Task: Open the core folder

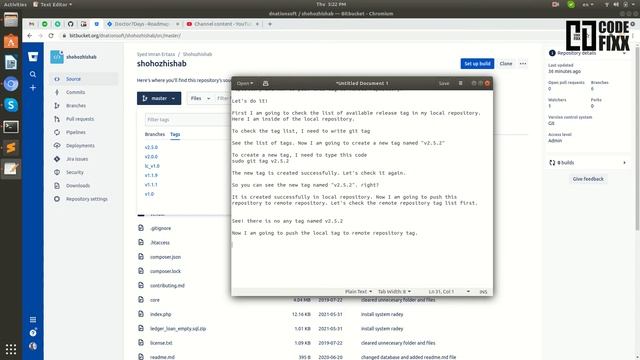Action: click(155, 300)
